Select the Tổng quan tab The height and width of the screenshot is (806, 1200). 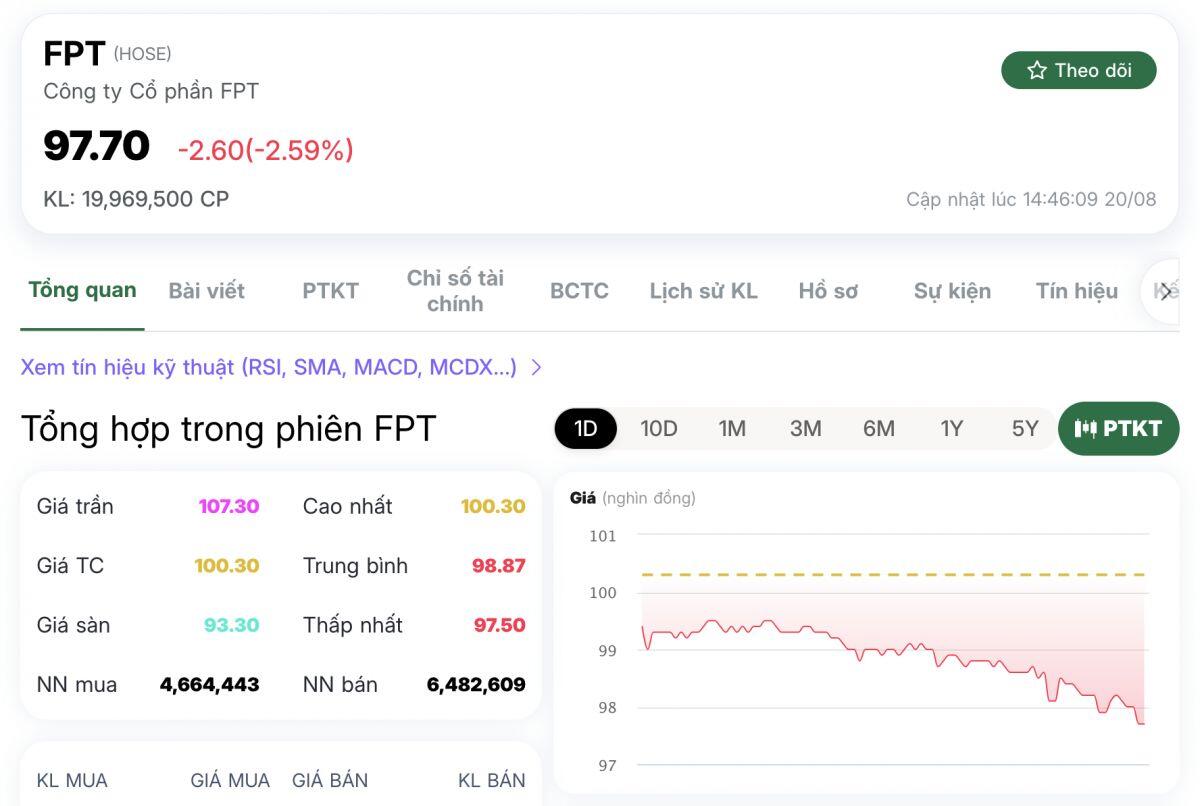coord(81,289)
